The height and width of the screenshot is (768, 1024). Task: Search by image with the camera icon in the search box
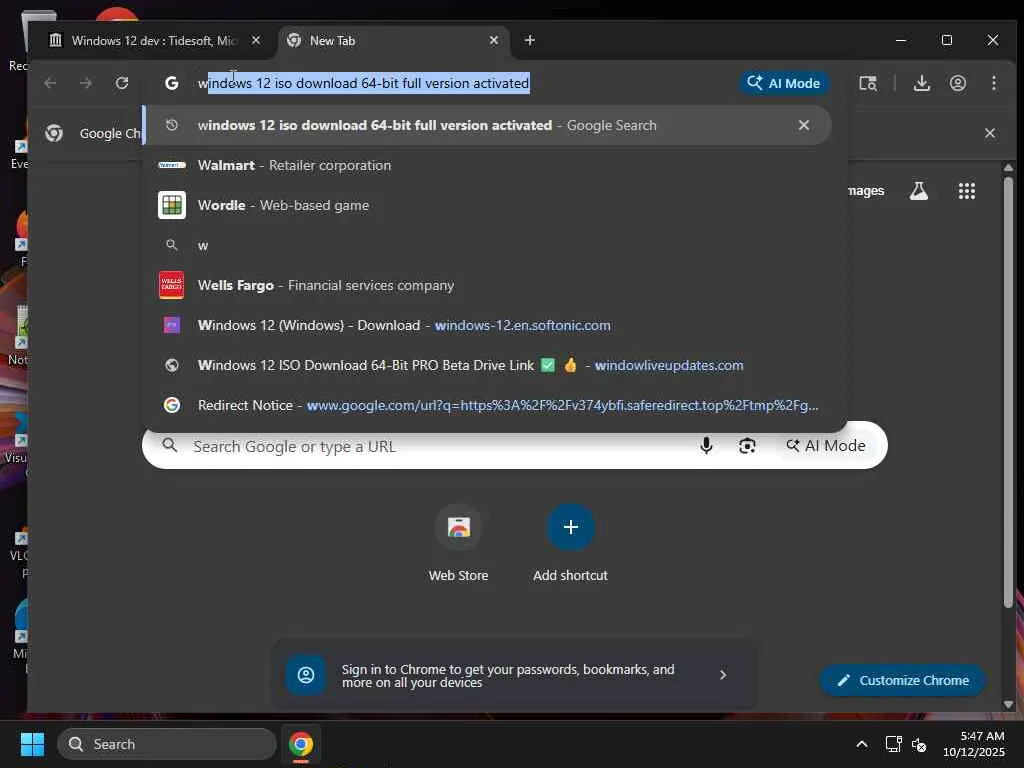click(747, 445)
